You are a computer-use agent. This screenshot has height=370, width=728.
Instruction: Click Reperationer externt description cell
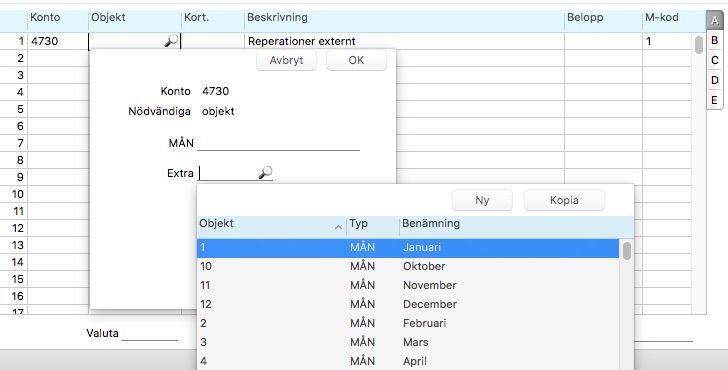404,41
